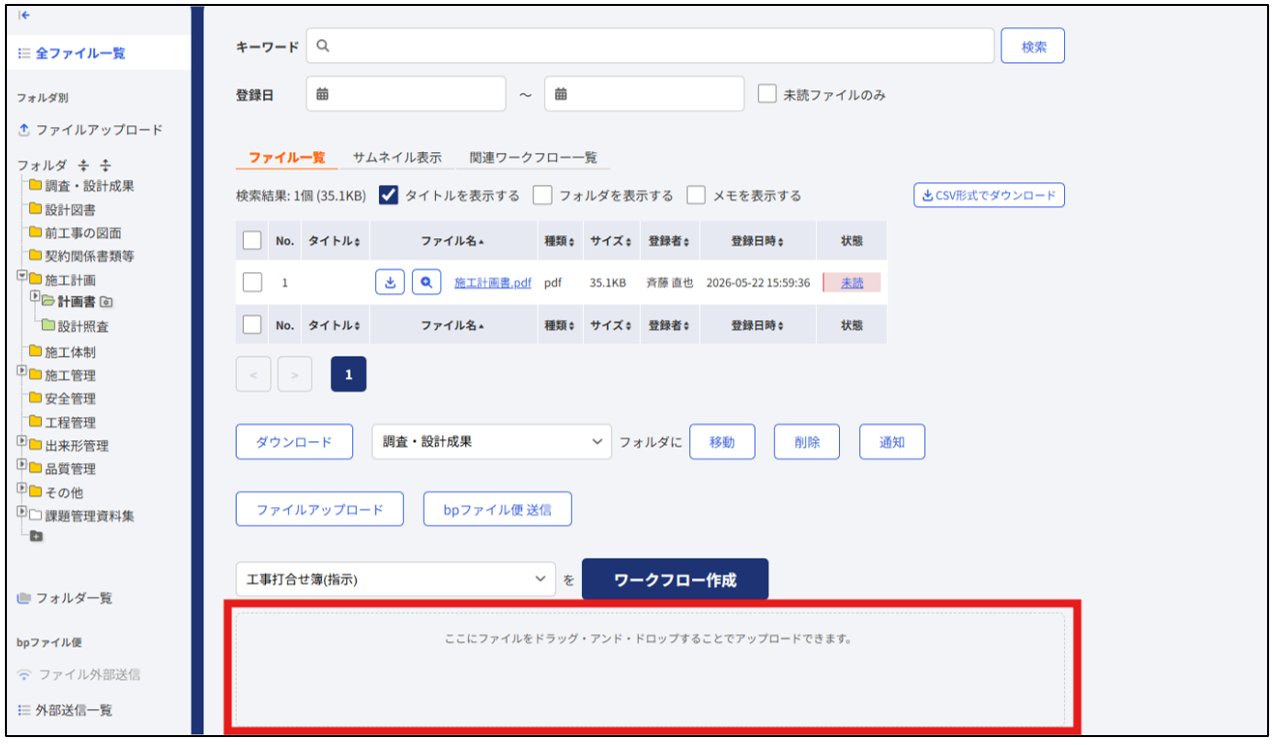Open the 登録日 end date field

(644, 94)
